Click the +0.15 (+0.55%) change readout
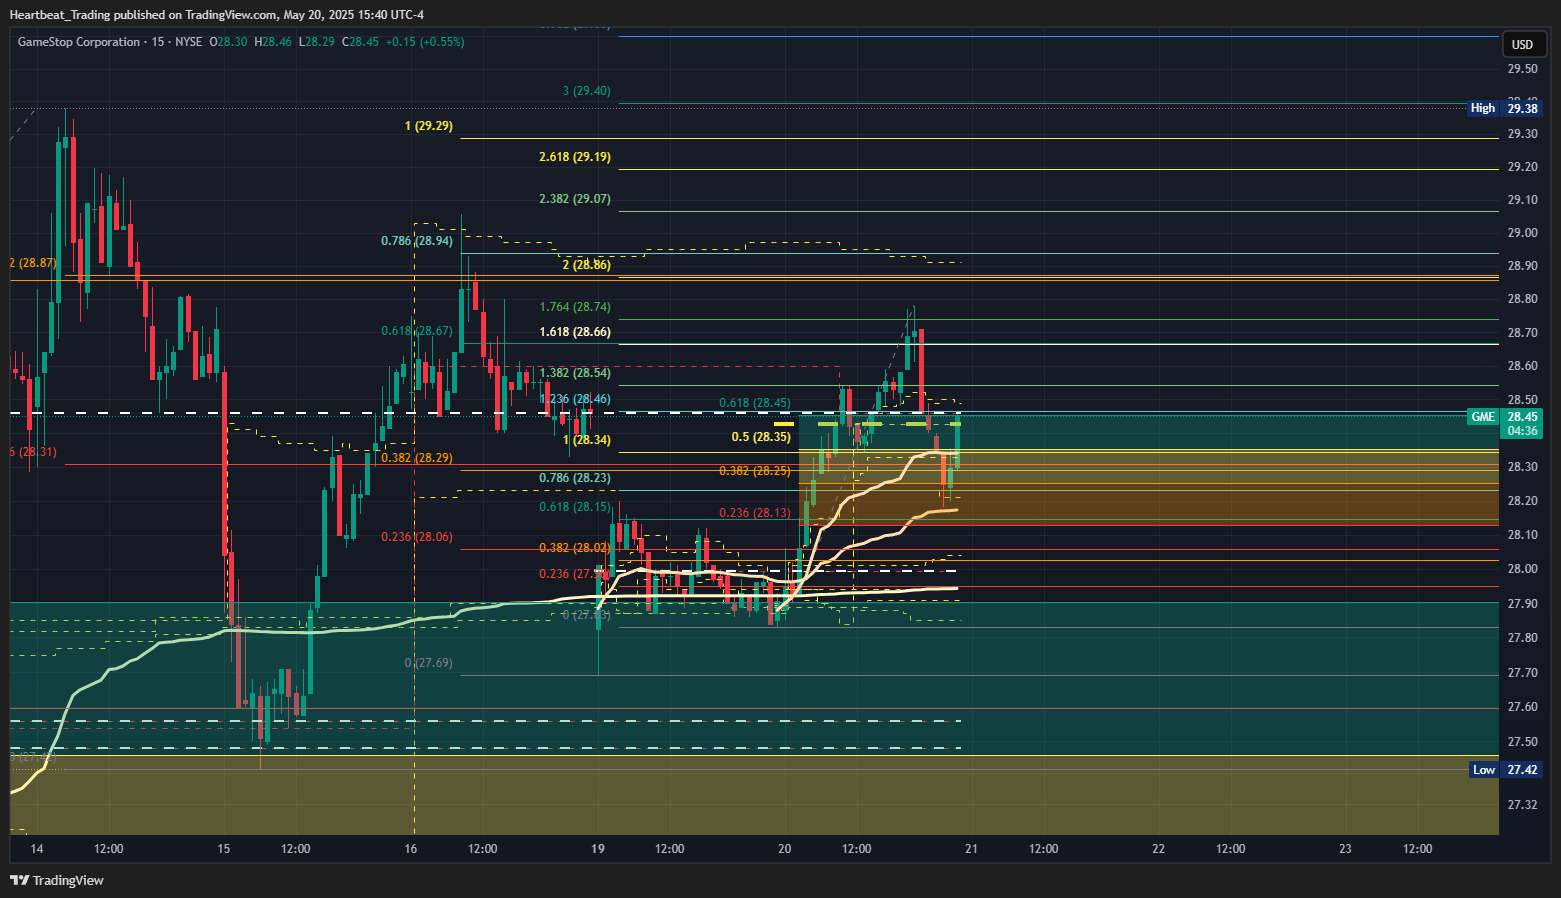This screenshot has width=1561, height=898. (425, 42)
